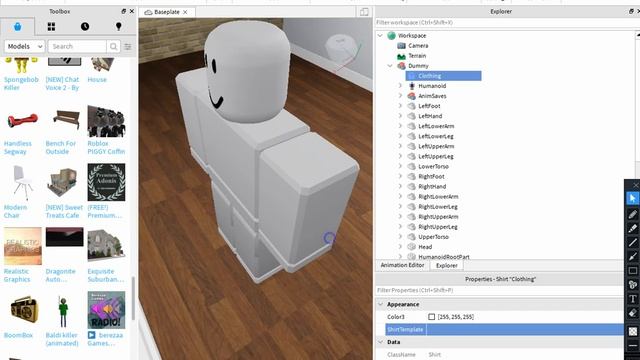Open the Marketplace tab in Toolbox
Screen dimensions: 640x360
coord(18,27)
